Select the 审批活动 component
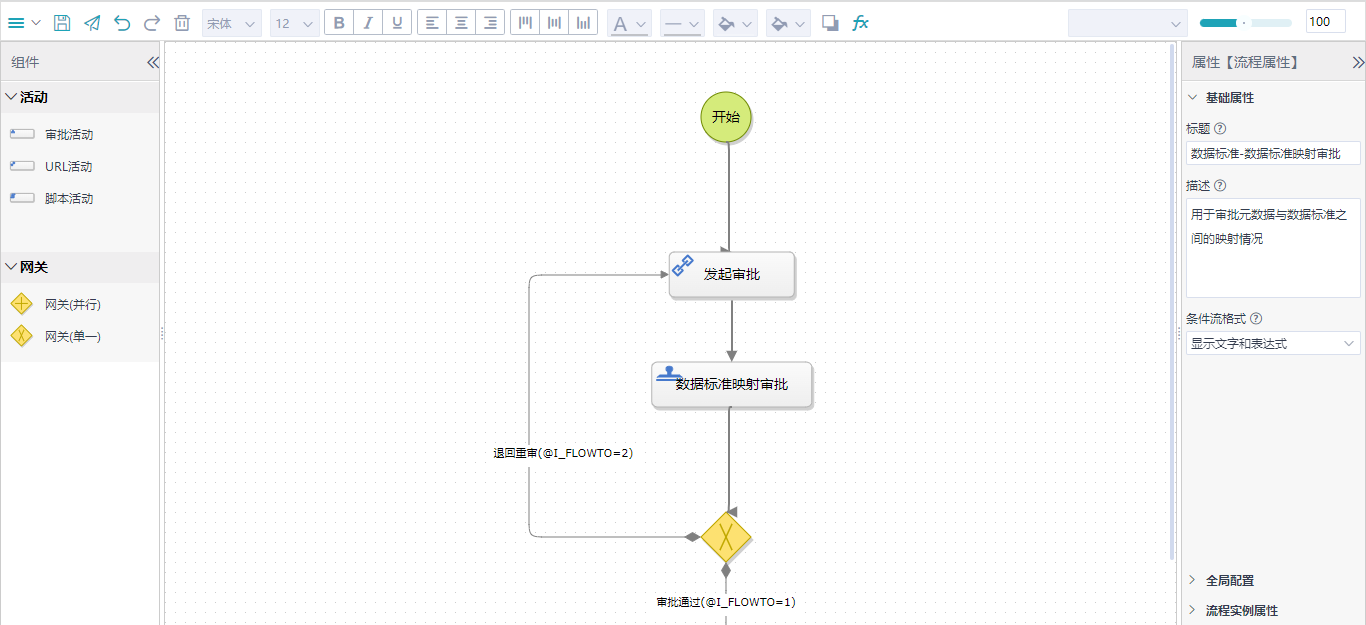Viewport: 1366px width, 625px height. (68, 135)
